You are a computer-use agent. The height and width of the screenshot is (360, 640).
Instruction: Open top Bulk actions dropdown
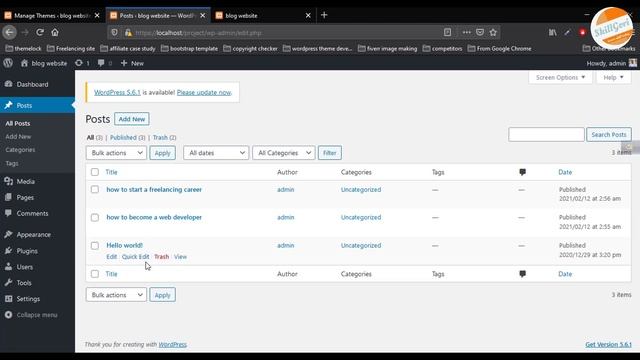pos(116,153)
